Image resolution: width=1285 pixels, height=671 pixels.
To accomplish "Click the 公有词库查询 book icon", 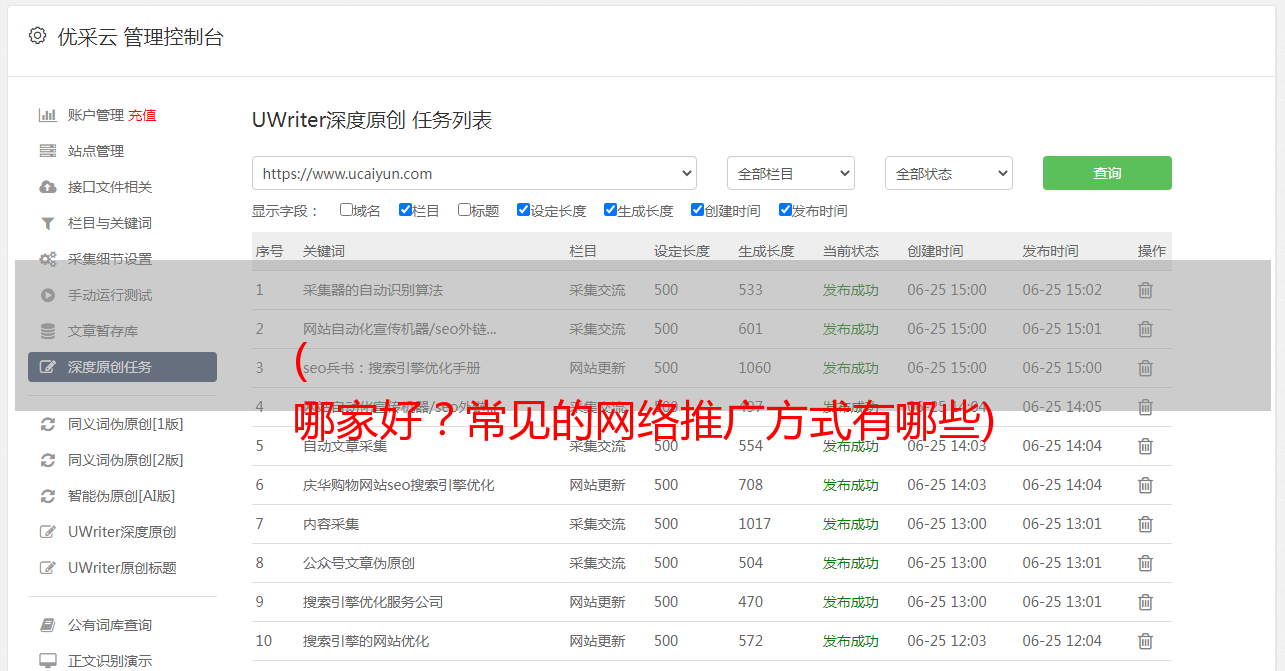I will pyautogui.click(x=47, y=625).
